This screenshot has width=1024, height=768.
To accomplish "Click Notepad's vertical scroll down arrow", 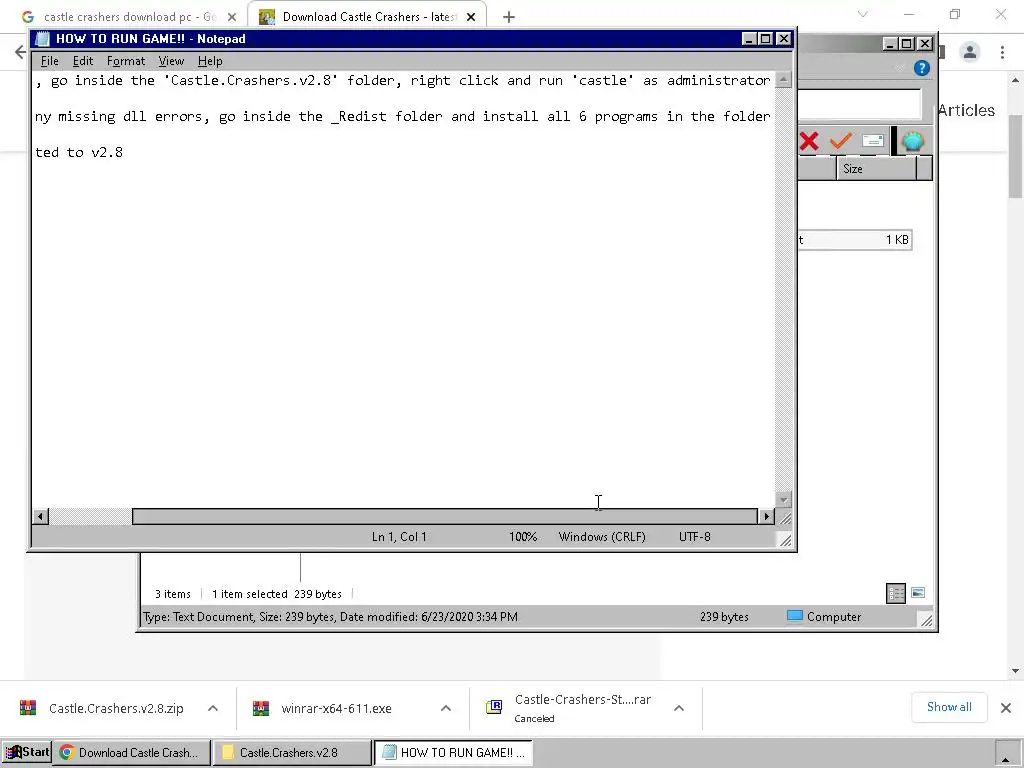I will (x=784, y=500).
